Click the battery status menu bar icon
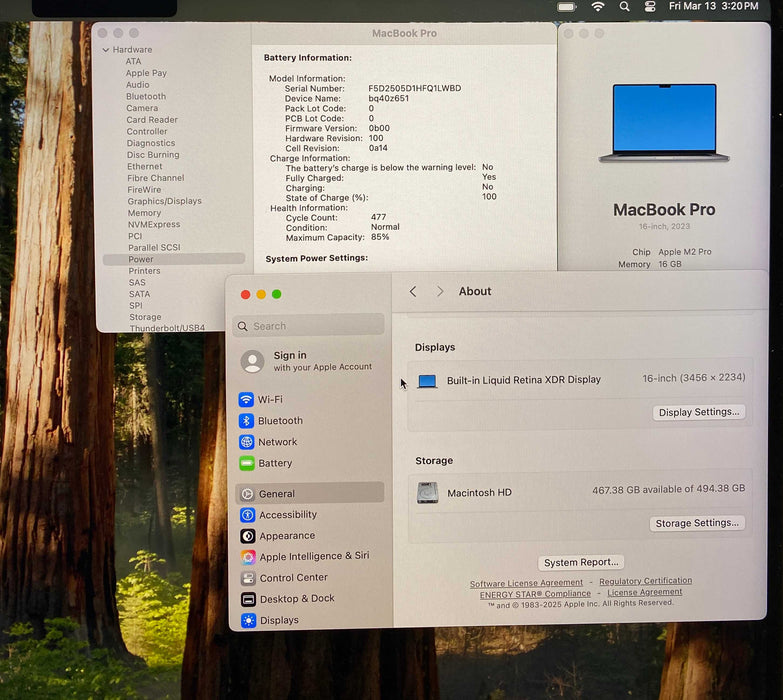Image resolution: width=783 pixels, height=700 pixels. click(567, 6)
